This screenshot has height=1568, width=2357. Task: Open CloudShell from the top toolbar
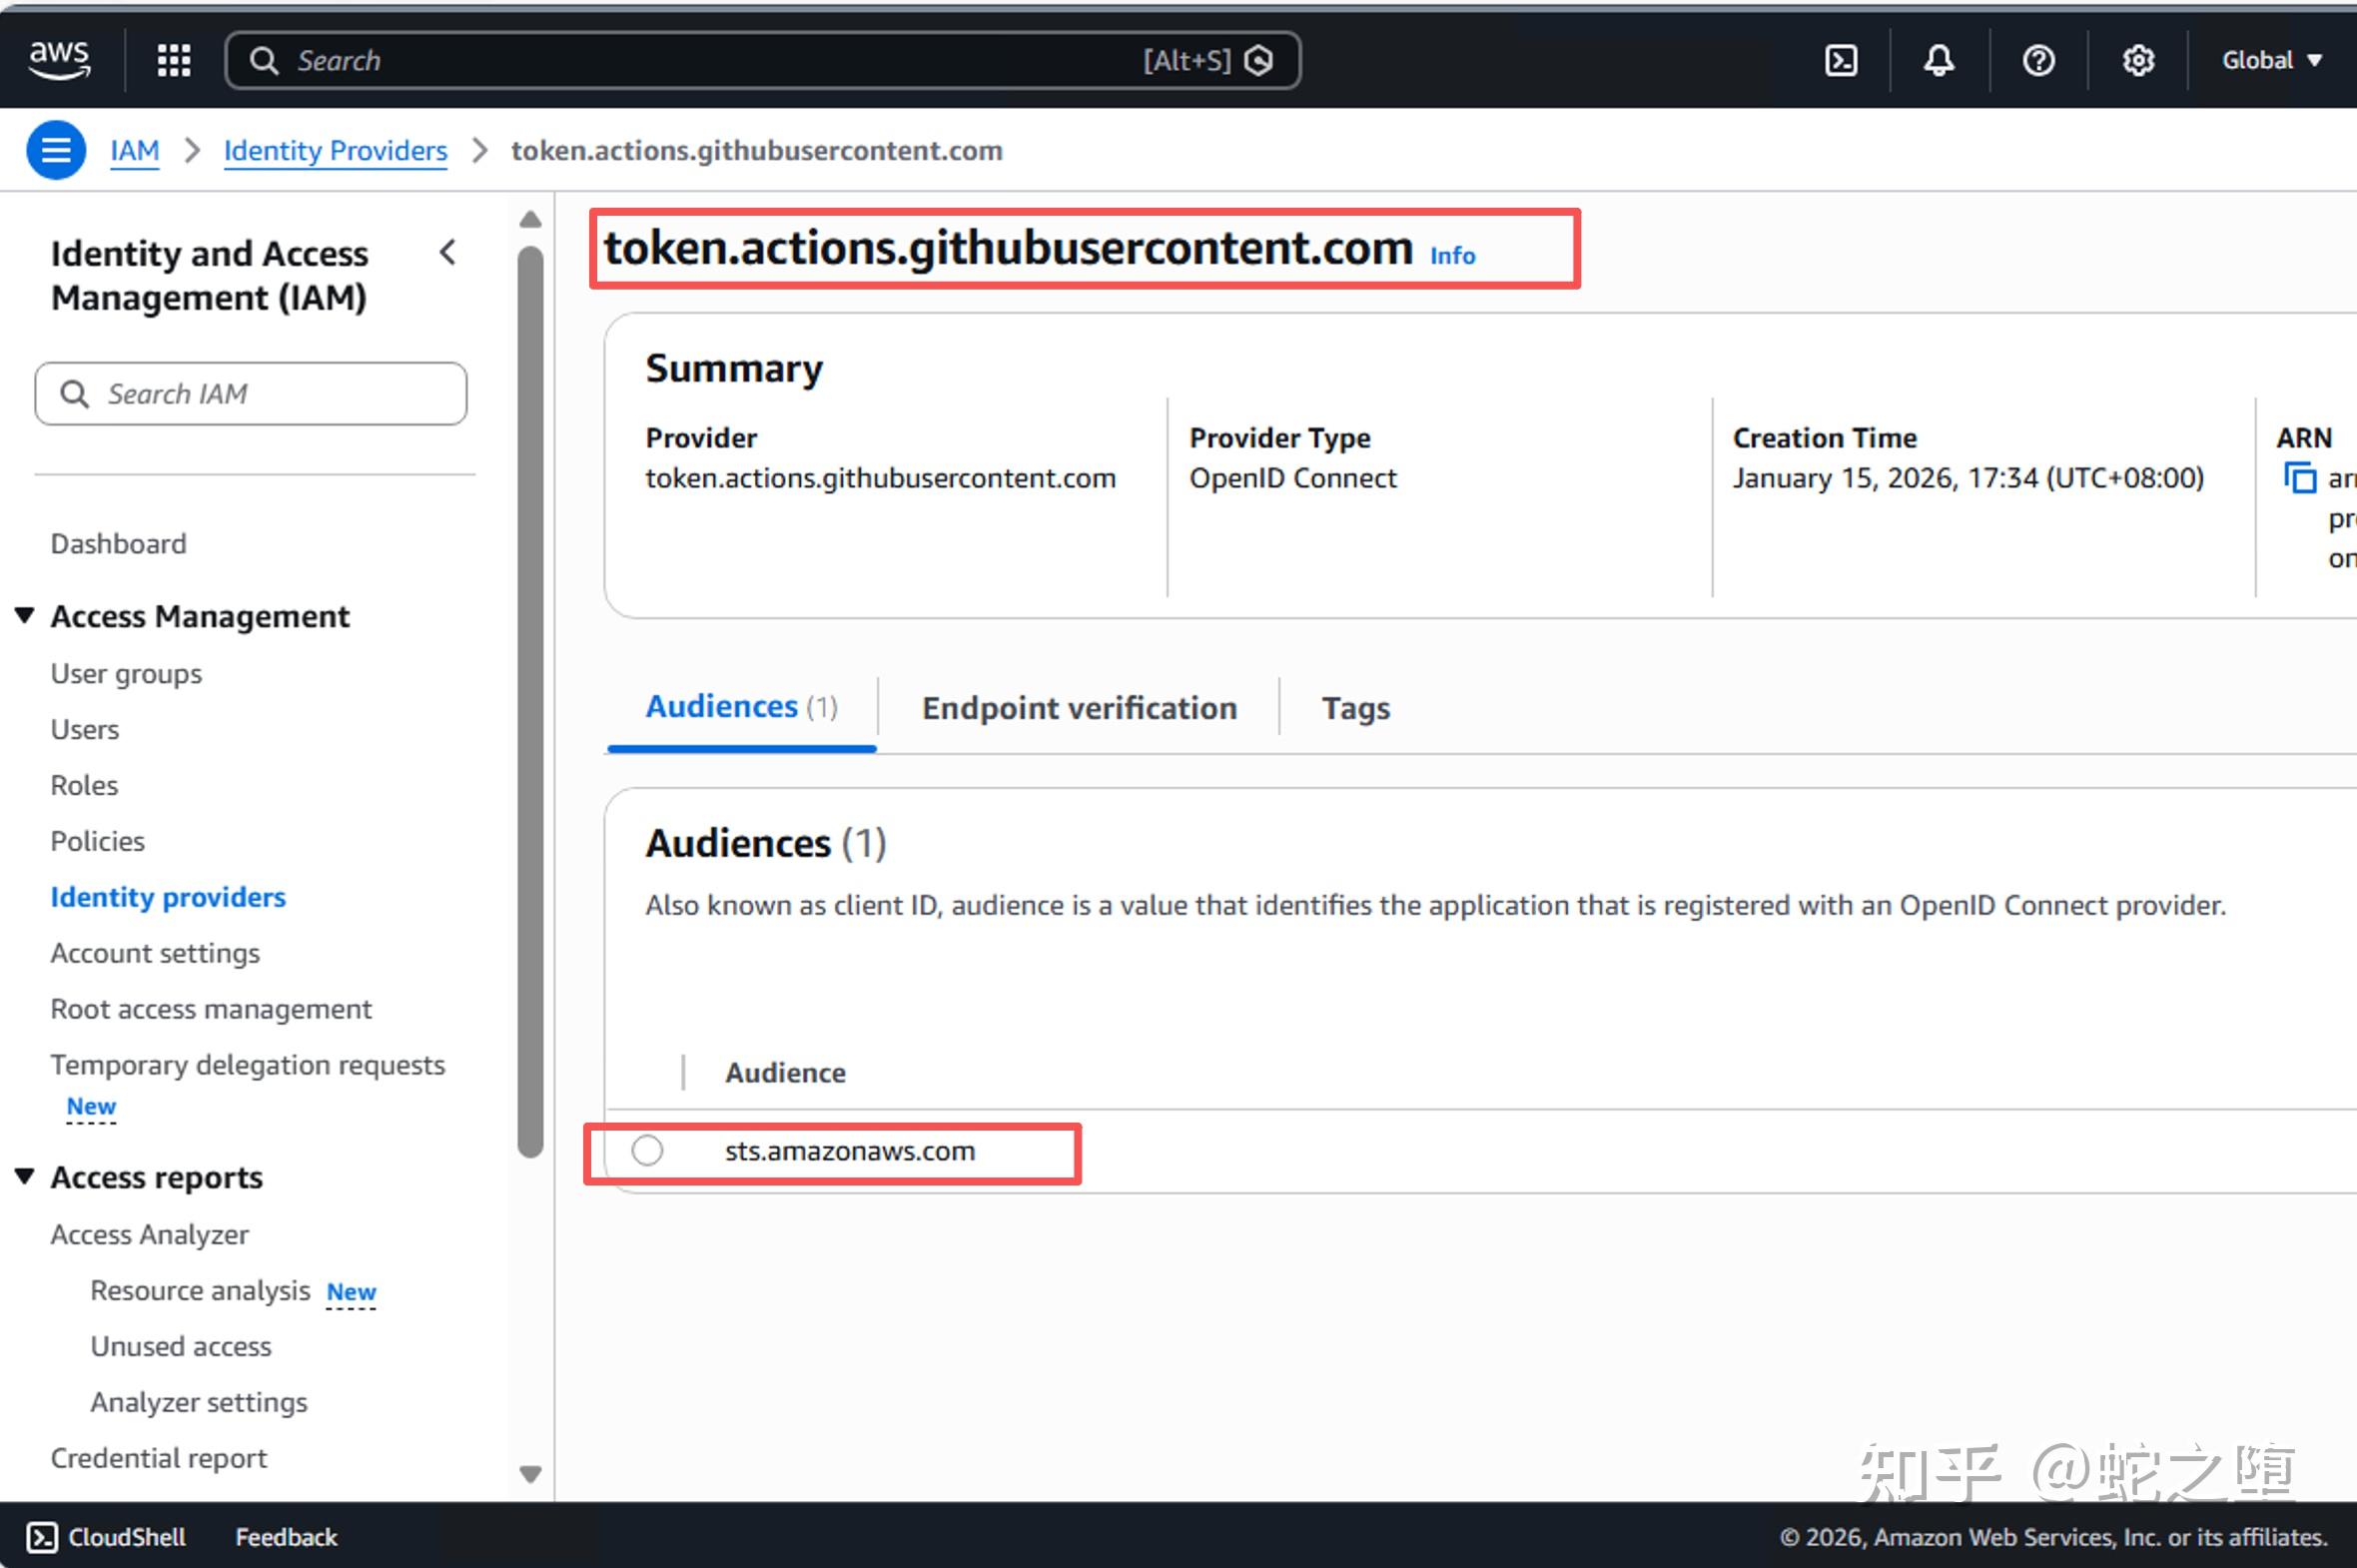(x=1840, y=60)
